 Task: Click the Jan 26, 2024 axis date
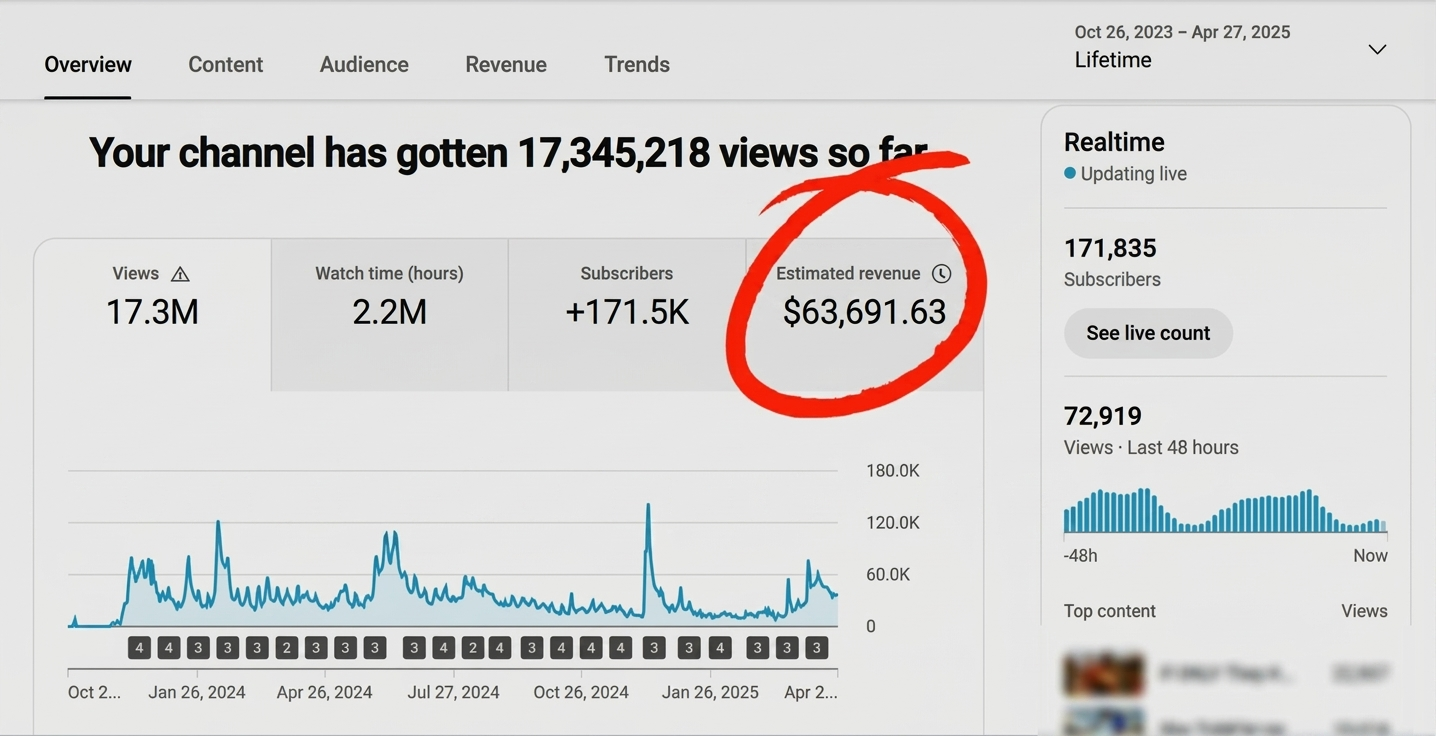click(197, 692)
